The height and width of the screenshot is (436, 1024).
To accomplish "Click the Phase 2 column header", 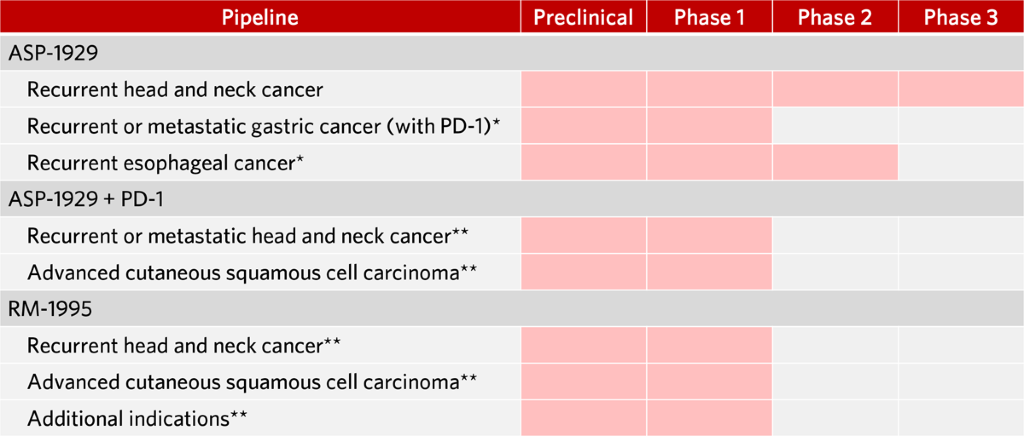I will coord(835,18).
